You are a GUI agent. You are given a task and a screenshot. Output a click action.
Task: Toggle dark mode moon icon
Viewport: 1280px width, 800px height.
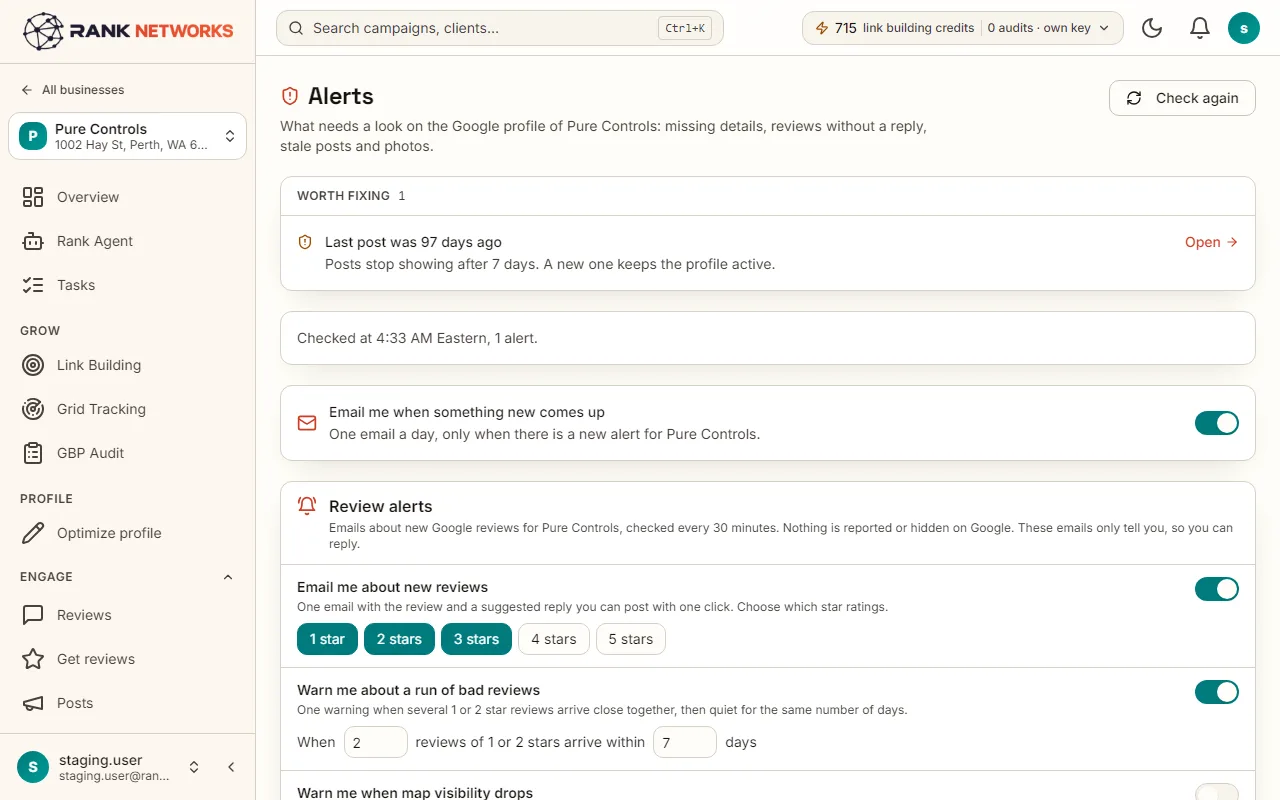coord(1152,28)
